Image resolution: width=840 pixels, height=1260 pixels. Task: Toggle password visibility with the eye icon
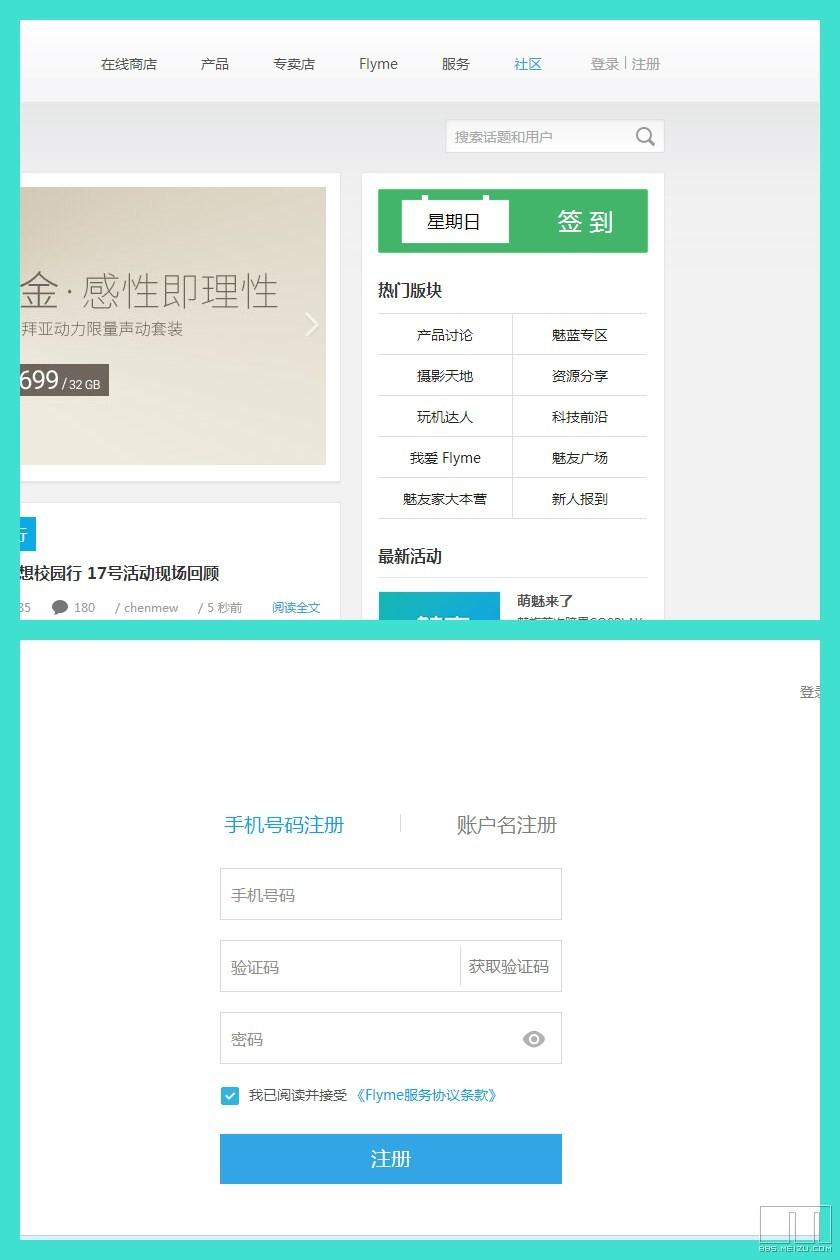pos(534,1040)
